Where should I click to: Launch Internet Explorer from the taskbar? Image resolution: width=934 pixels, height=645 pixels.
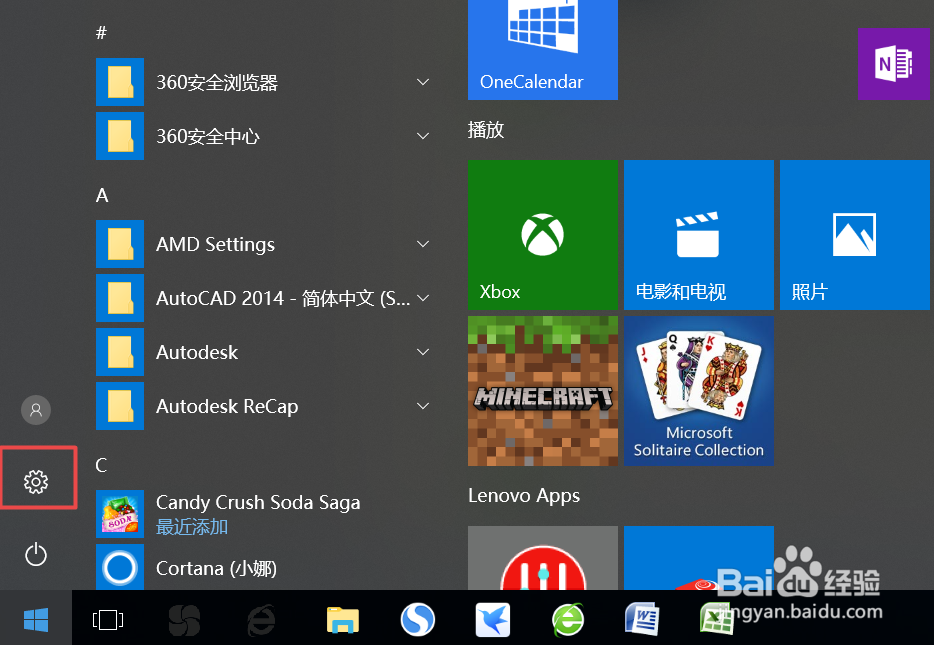pos(261,620)
